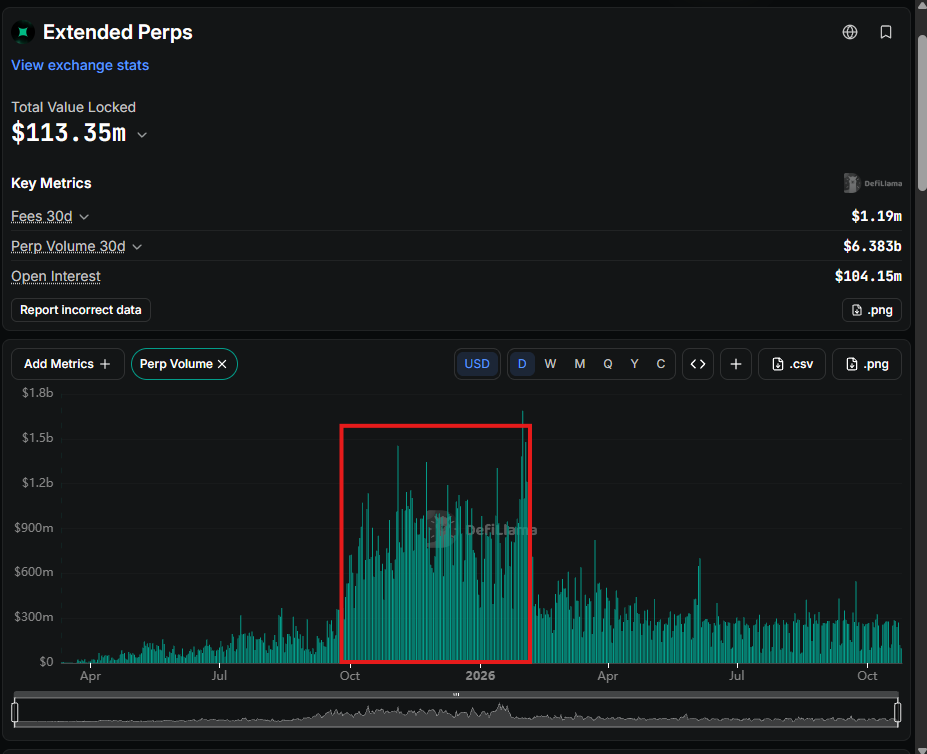Click the $1.19m fees value
This screenshot has height=754, width=927.
pos(876,216)
